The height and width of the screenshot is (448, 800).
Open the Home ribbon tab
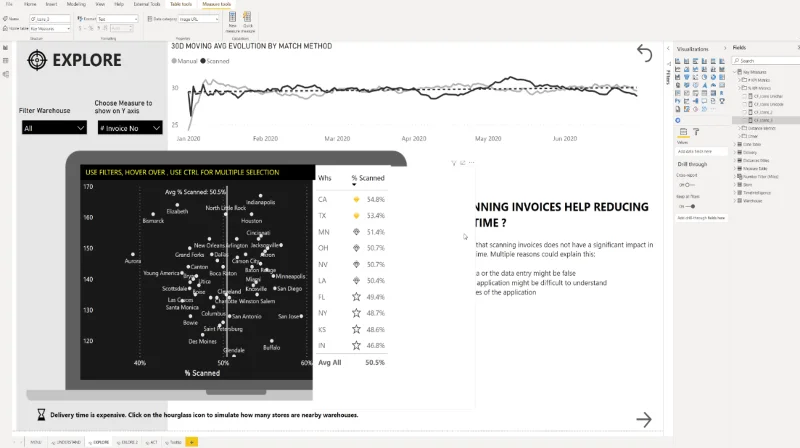click(30, 4)
